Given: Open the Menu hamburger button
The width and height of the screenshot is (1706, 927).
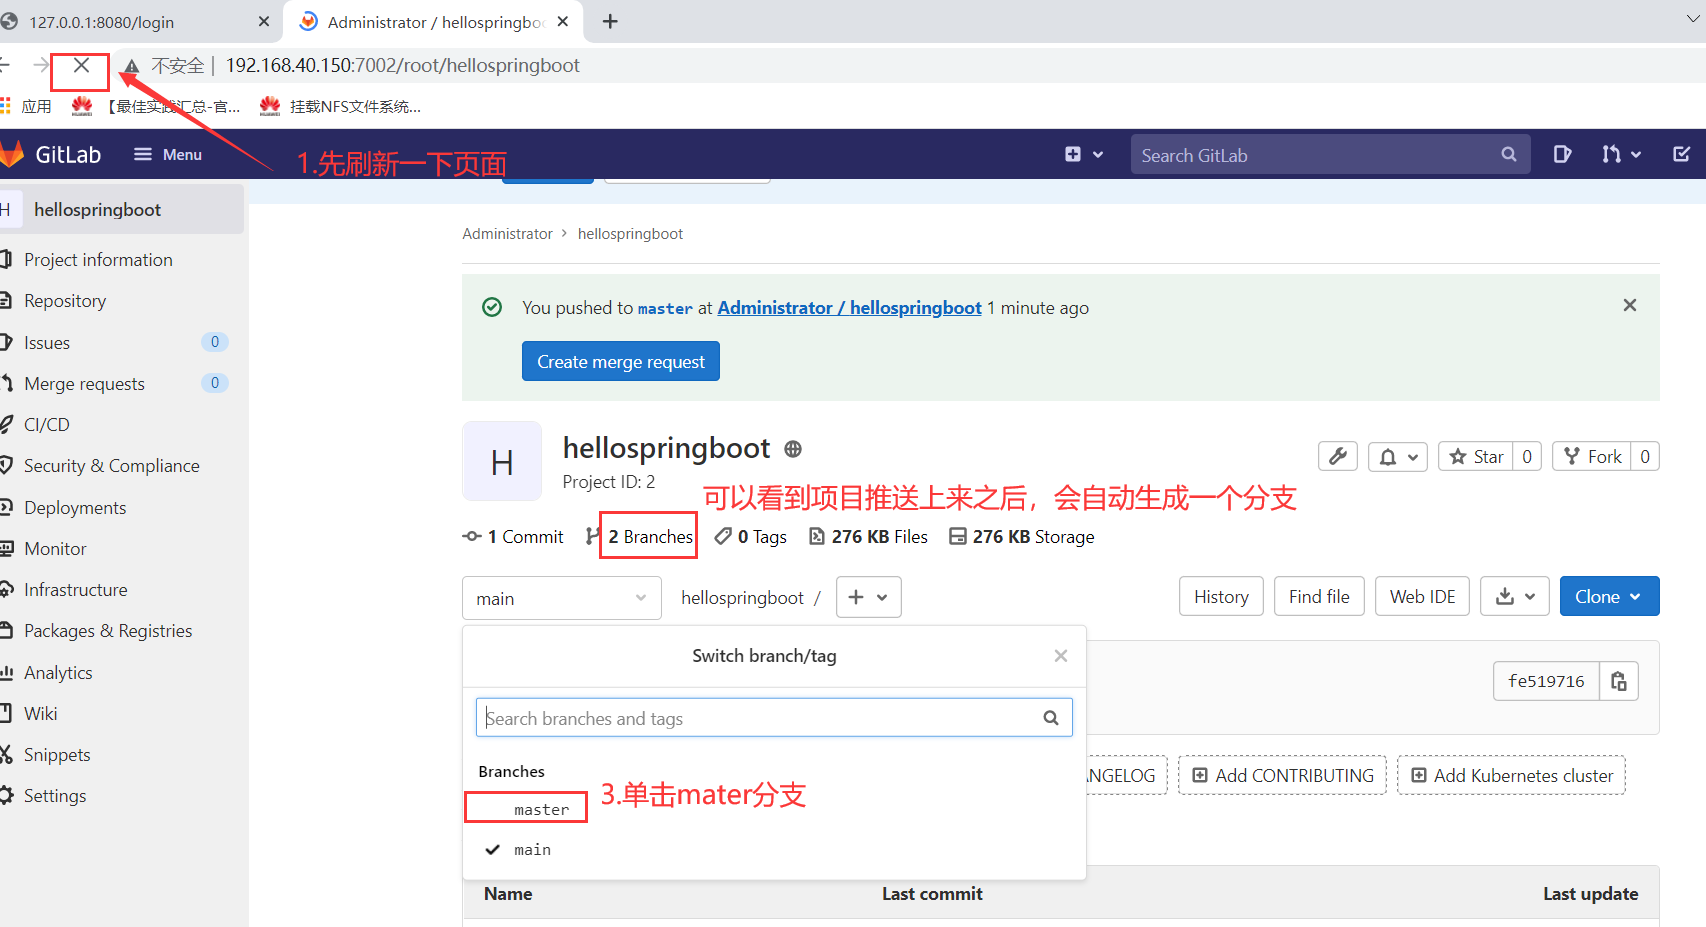Looking at the screenshot, I should [x=168, y=154].
